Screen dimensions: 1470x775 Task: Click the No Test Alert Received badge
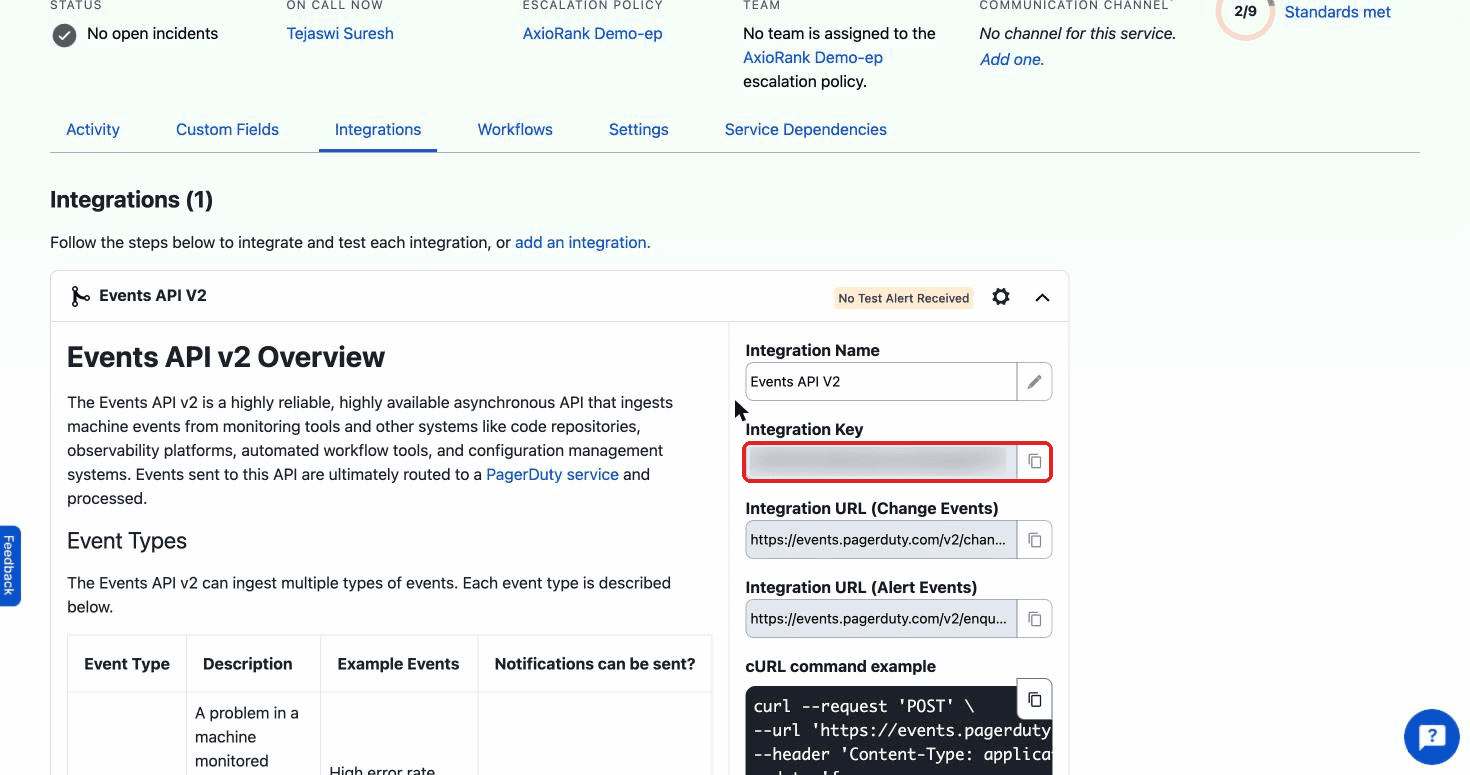point(904,298)
